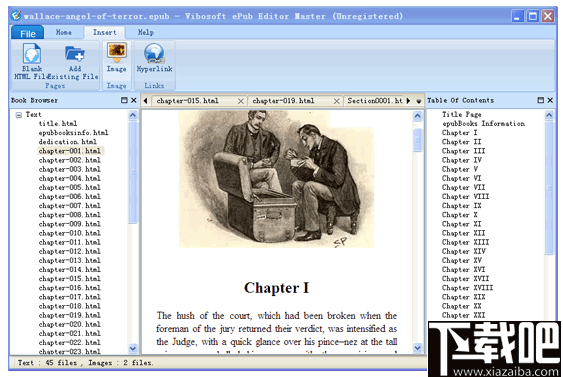This screenshot has height=377, width=563.
Task: Click epubBooks Information in contents
Action: pos(483,124)
